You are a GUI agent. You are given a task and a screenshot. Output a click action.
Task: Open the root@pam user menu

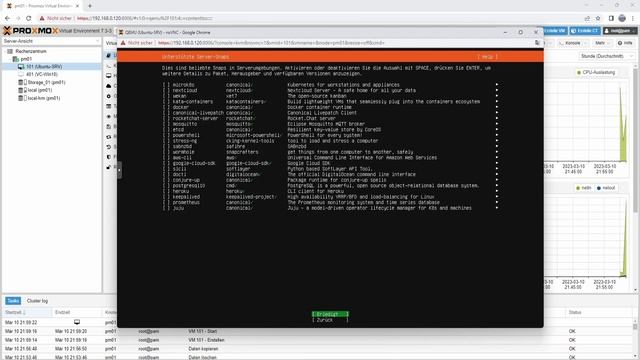pyautogui.click(x=620, y=31)
